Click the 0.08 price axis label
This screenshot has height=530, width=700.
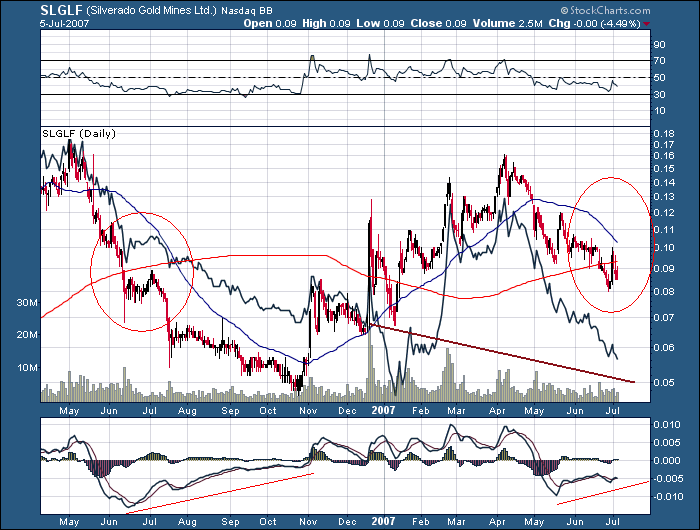pyautogui.click(x=664, y=292)
